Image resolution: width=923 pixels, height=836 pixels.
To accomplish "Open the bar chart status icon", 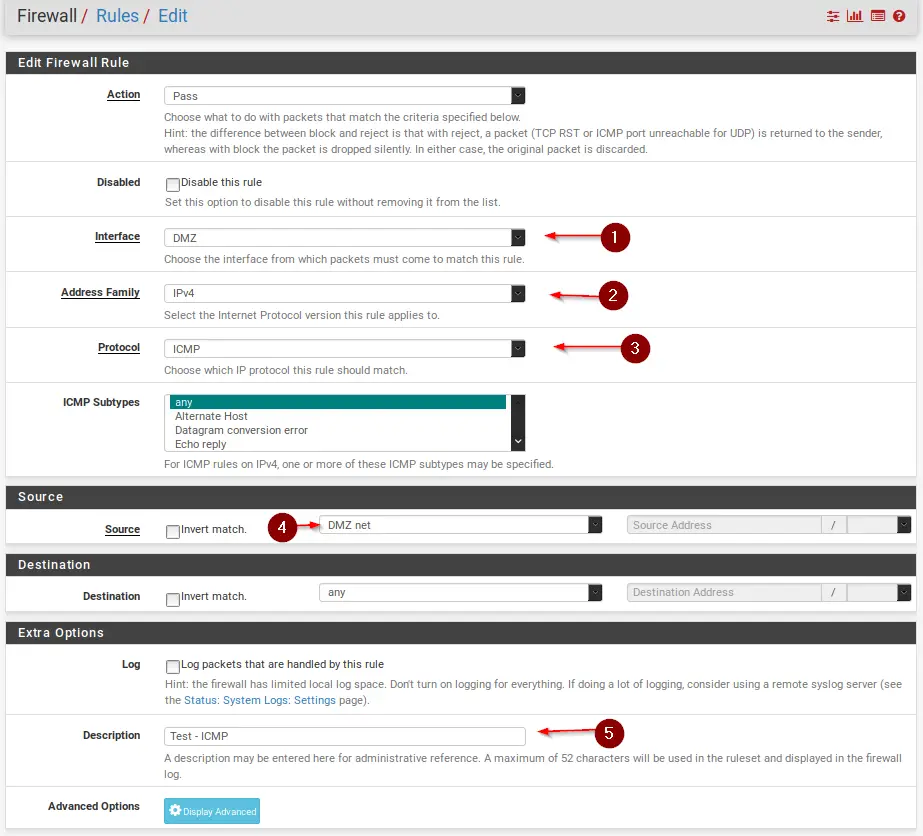I will (855, 17).
